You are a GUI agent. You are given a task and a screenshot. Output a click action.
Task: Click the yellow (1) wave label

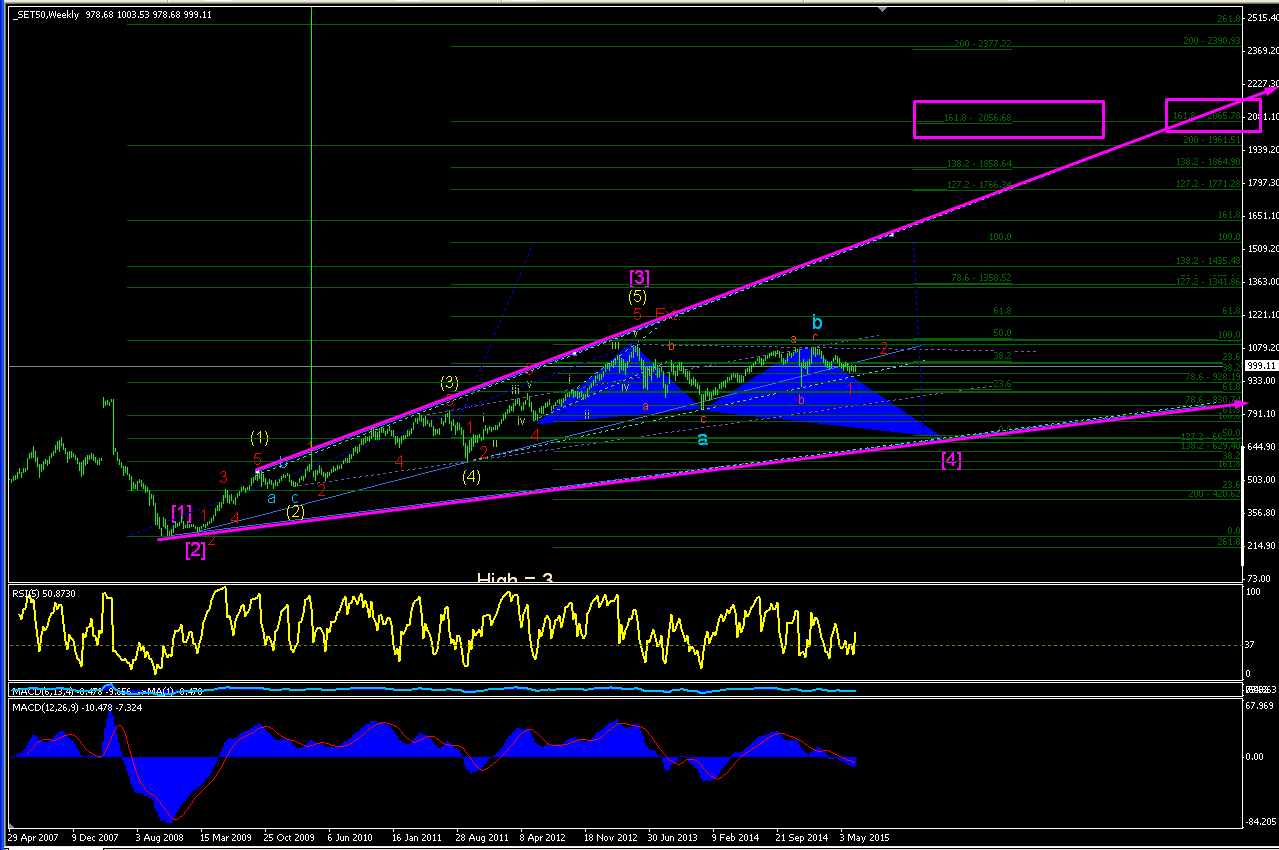260,437
